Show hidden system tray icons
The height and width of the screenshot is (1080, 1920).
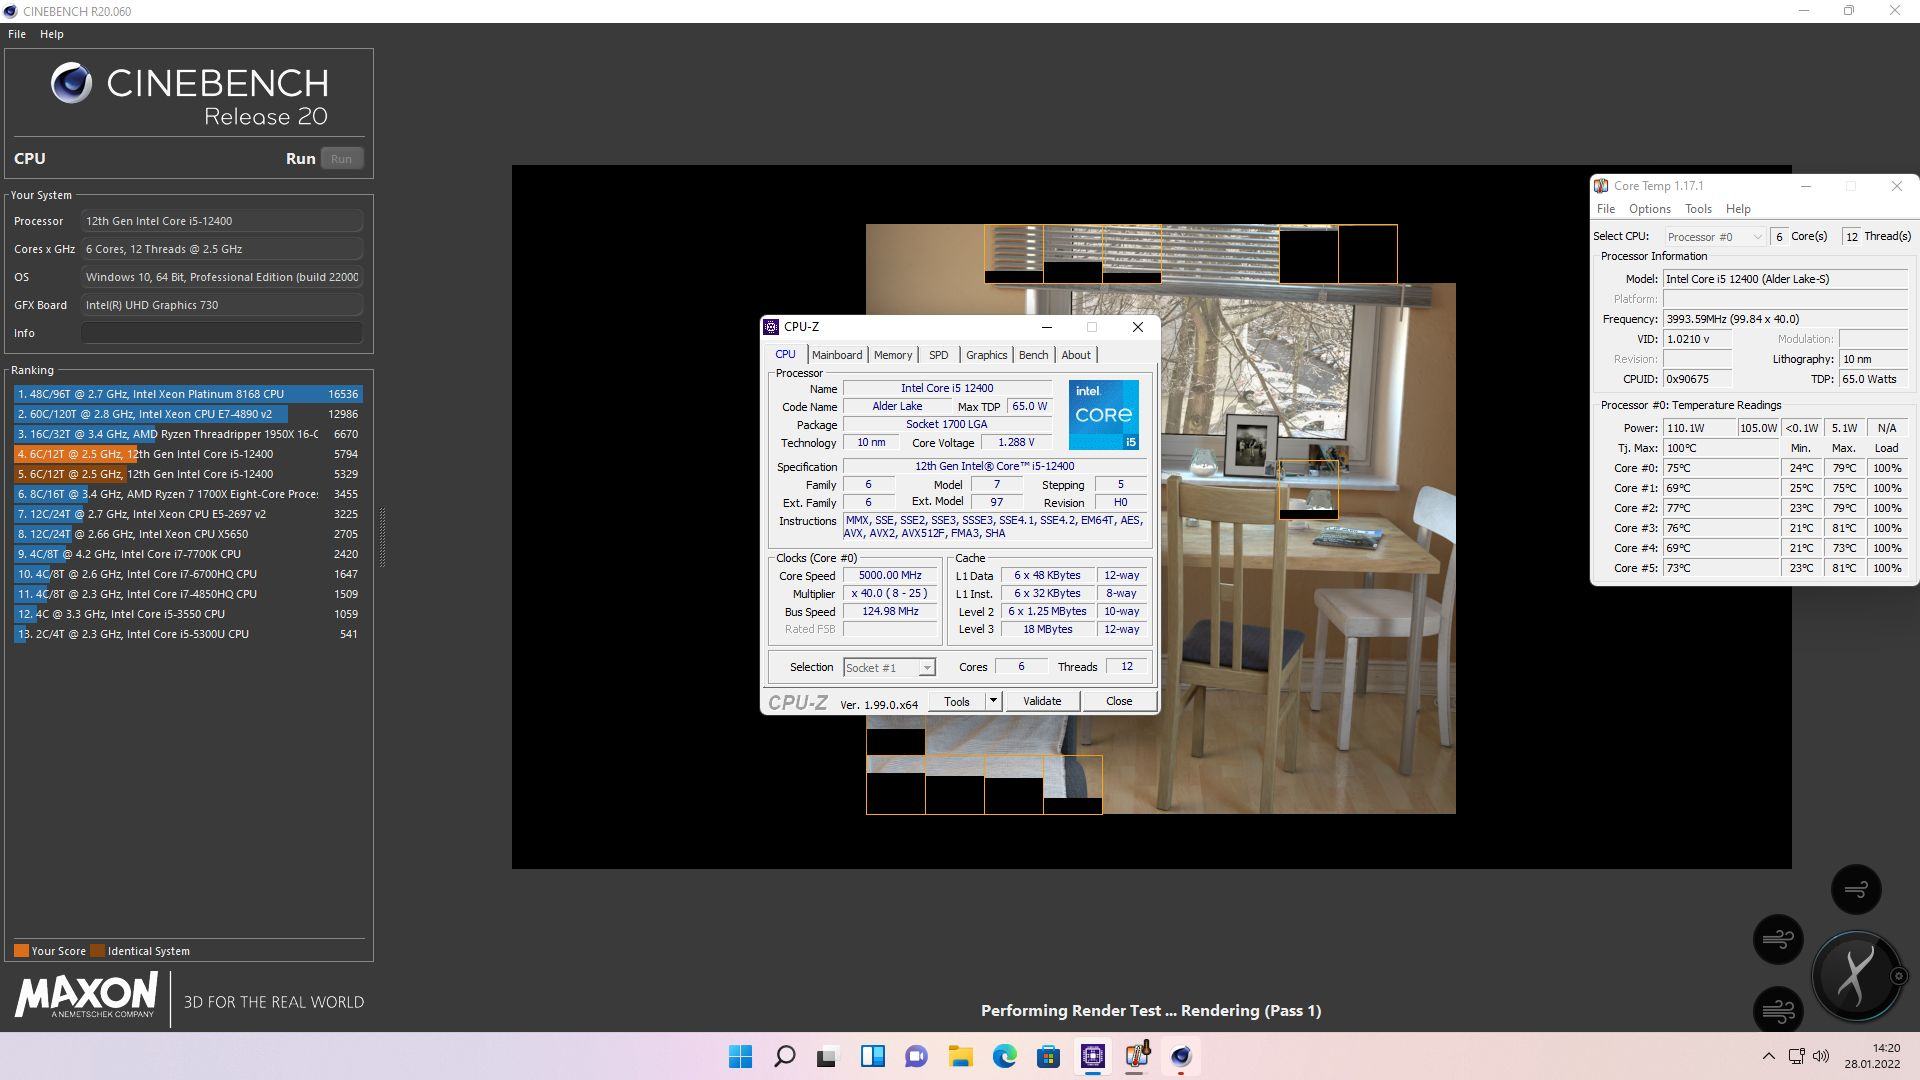1768,1056
